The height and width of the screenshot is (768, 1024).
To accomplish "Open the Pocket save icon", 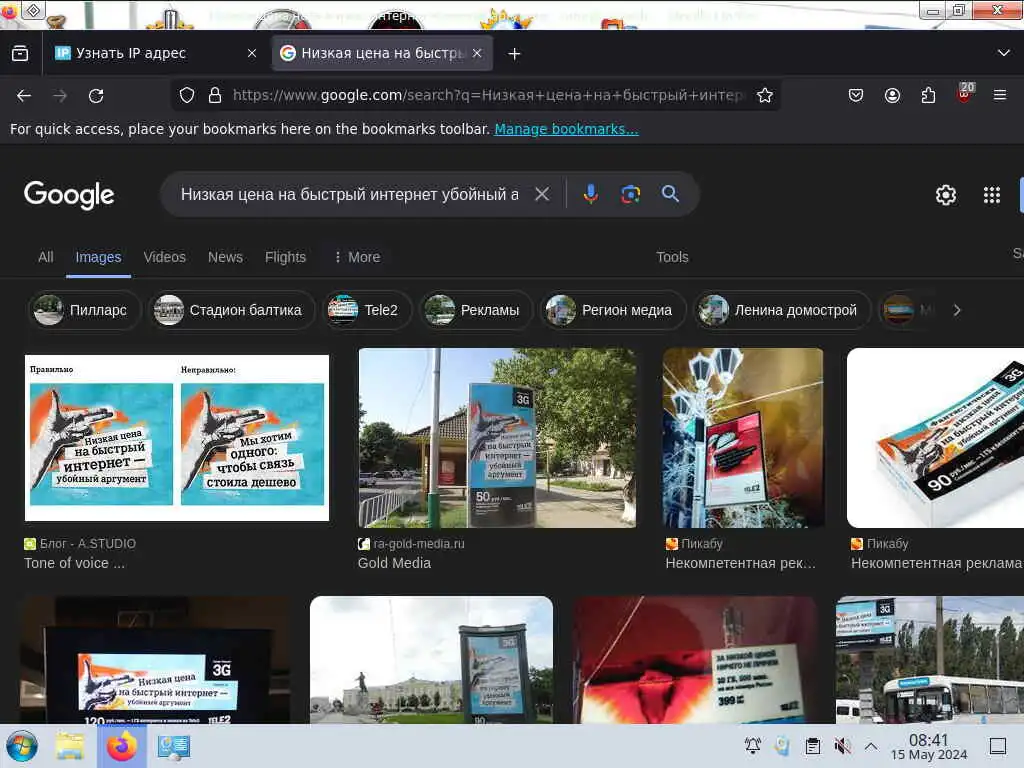I will [x=856, y=95].
